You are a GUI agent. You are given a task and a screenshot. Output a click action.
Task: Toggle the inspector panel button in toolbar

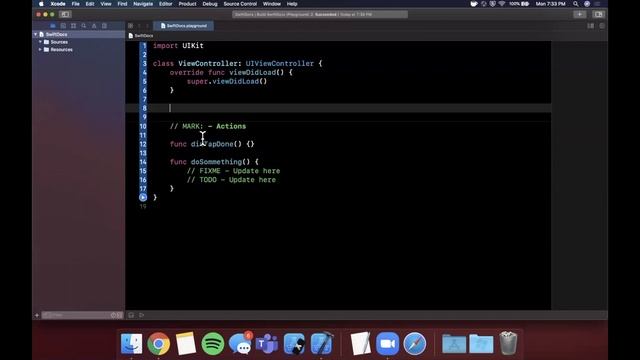pos(598,14)
